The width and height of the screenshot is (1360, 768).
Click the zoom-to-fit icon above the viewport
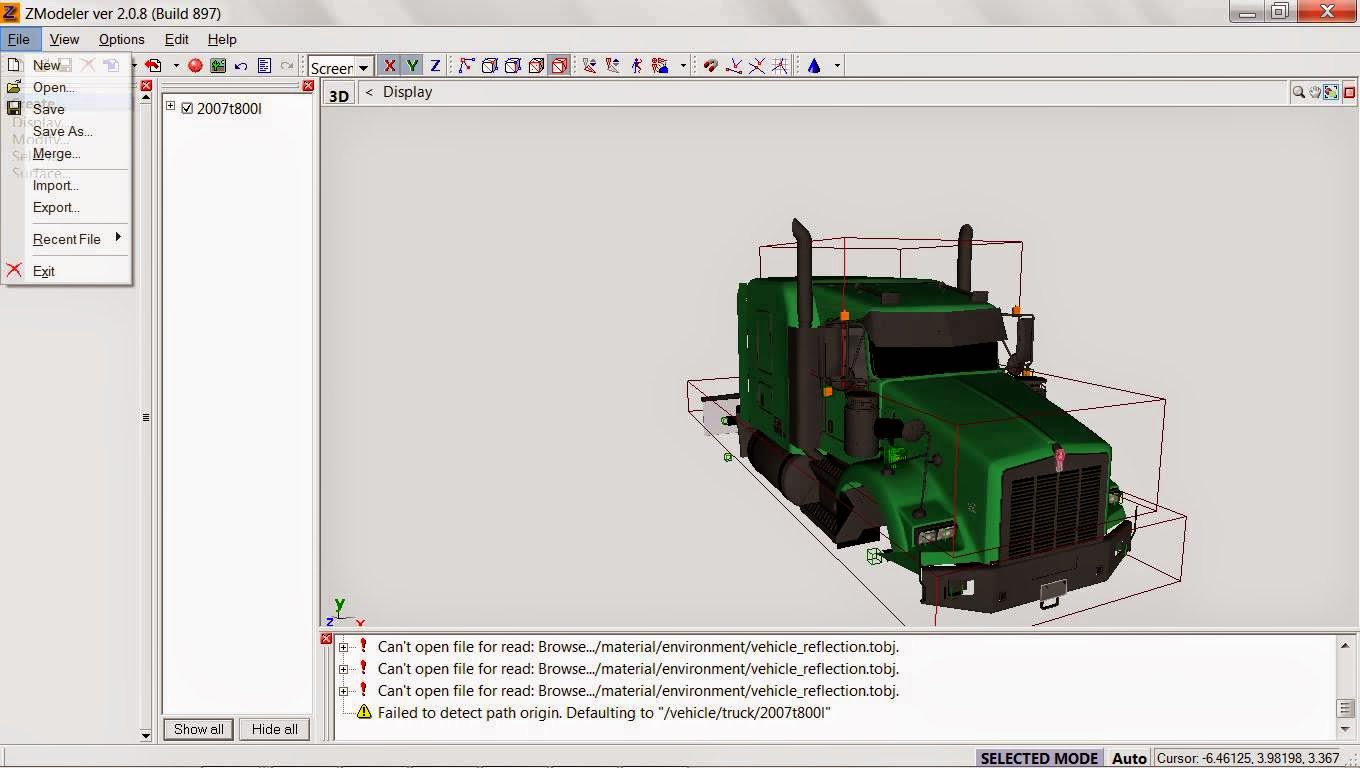click(1330, 92)
